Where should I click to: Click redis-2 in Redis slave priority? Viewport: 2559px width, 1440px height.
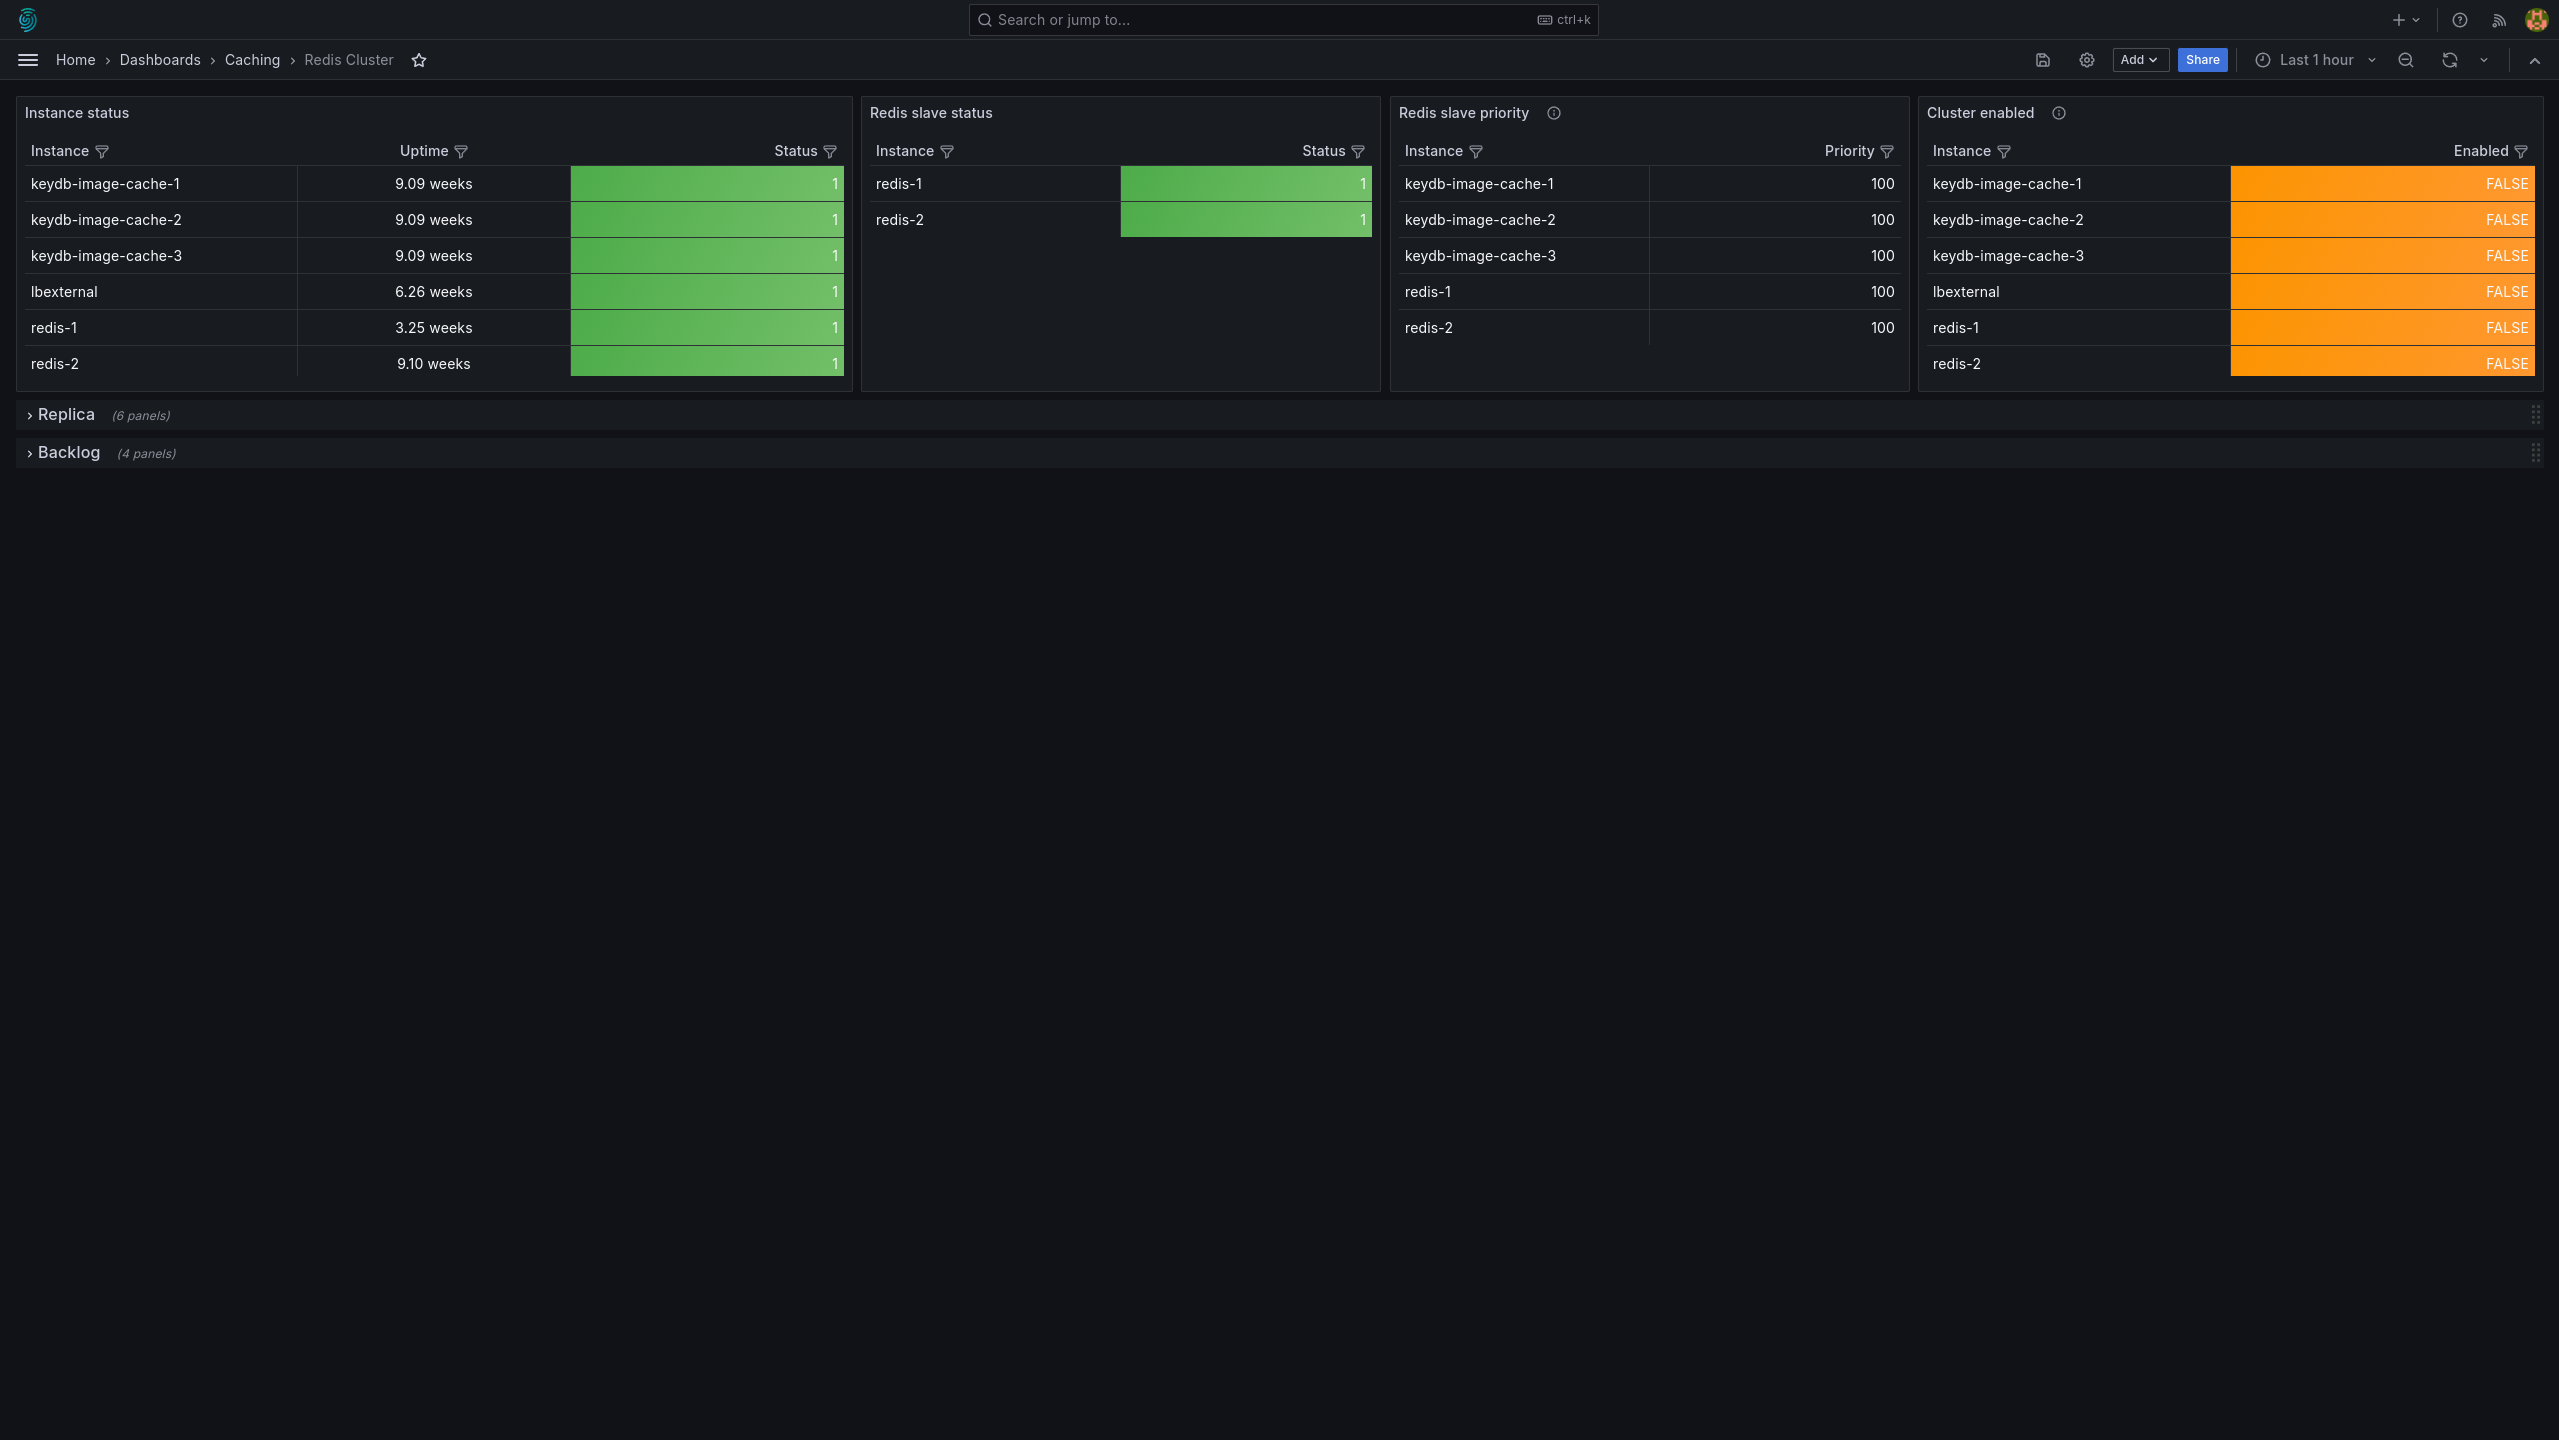(x=1428, y=328)
